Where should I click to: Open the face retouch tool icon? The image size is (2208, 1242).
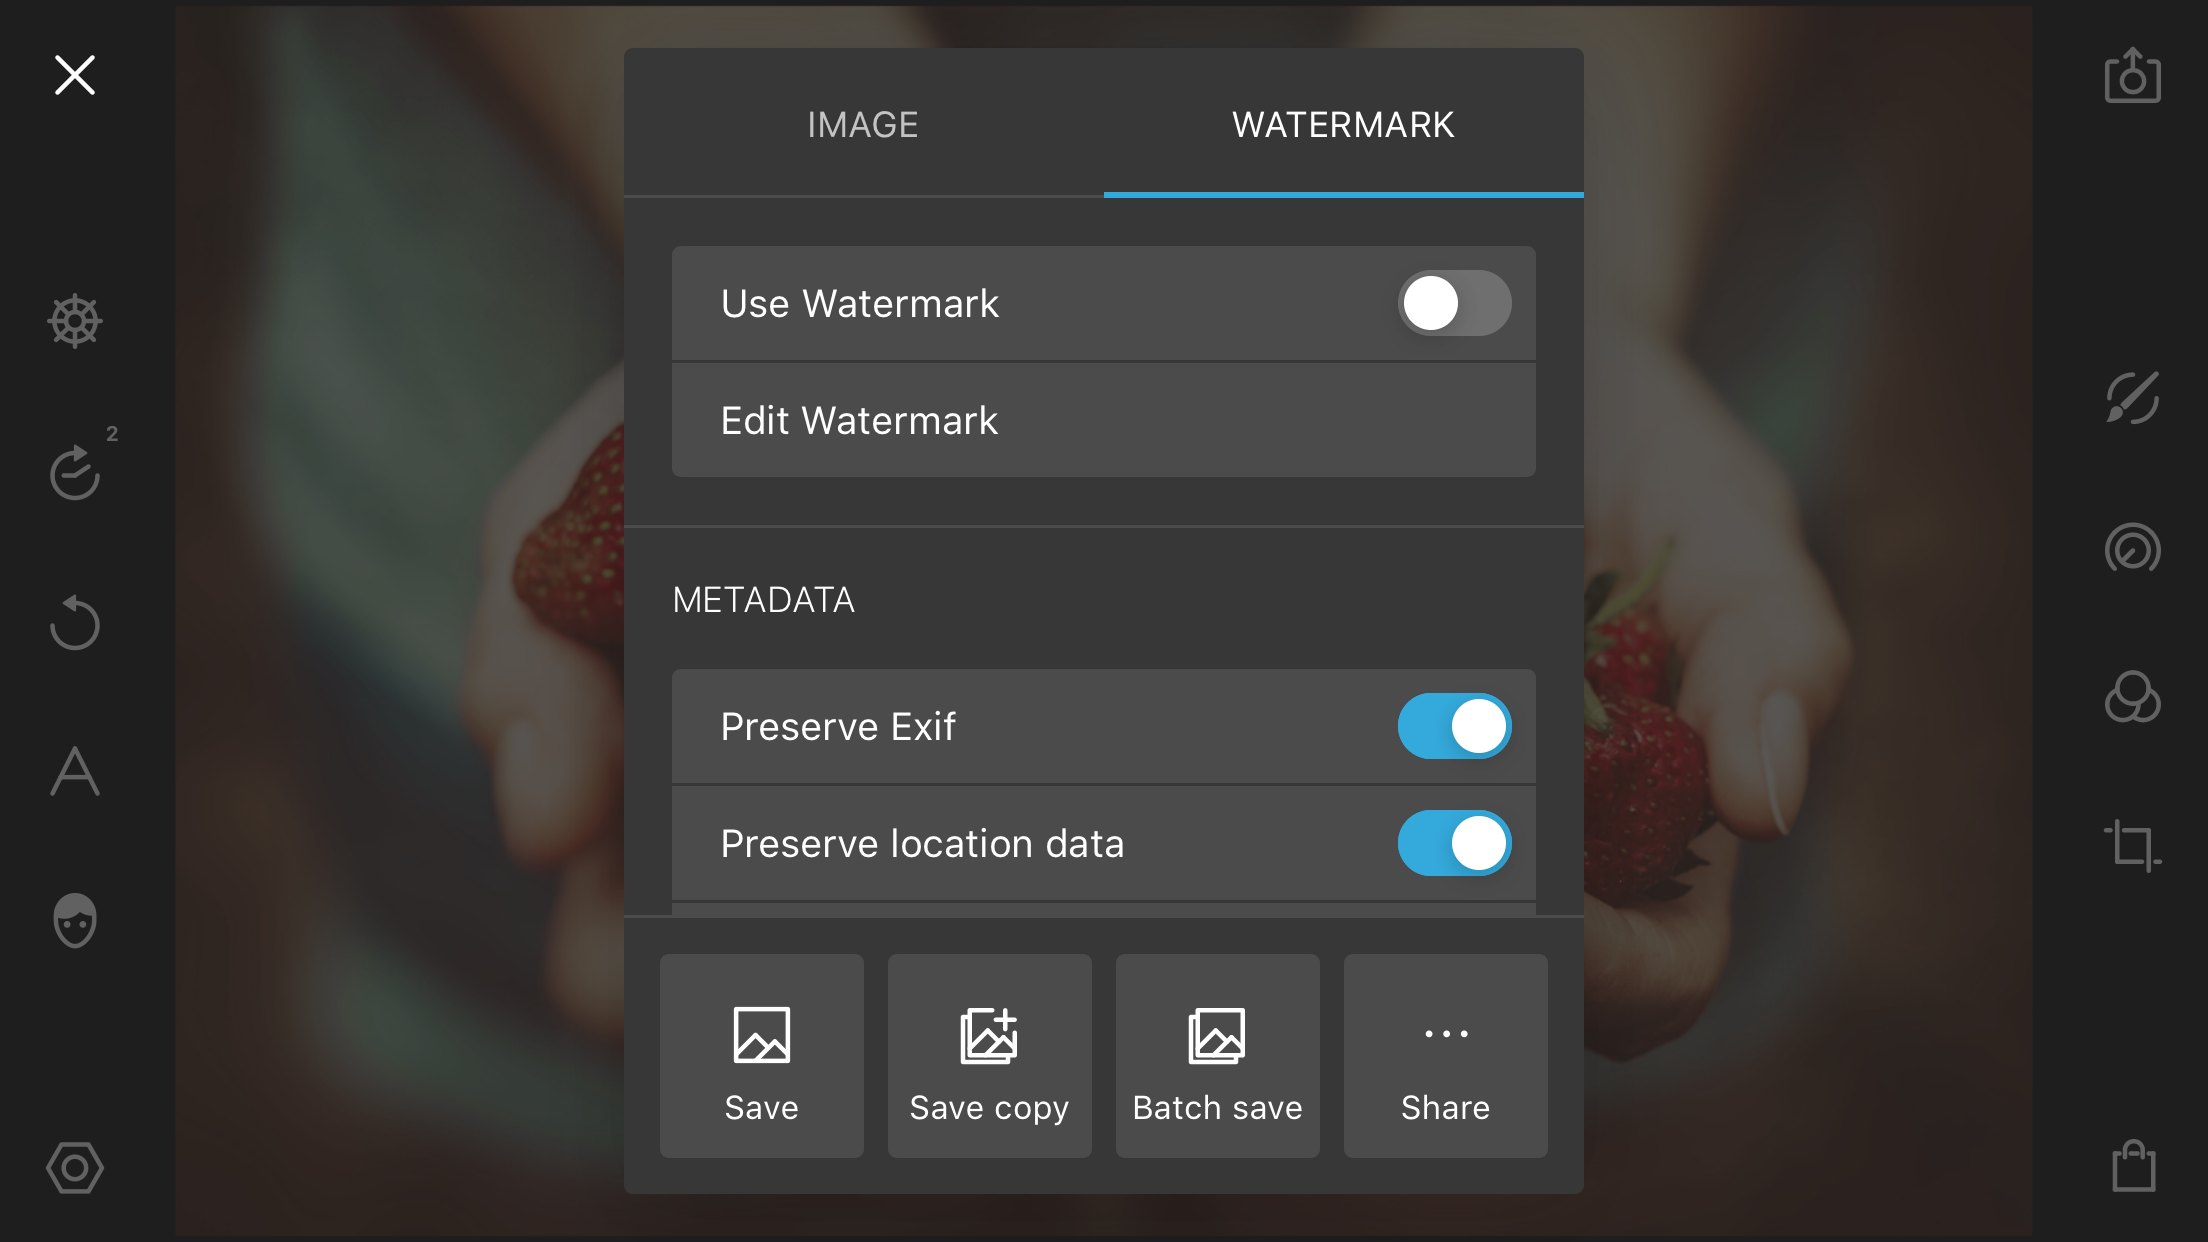coord(75,920)
